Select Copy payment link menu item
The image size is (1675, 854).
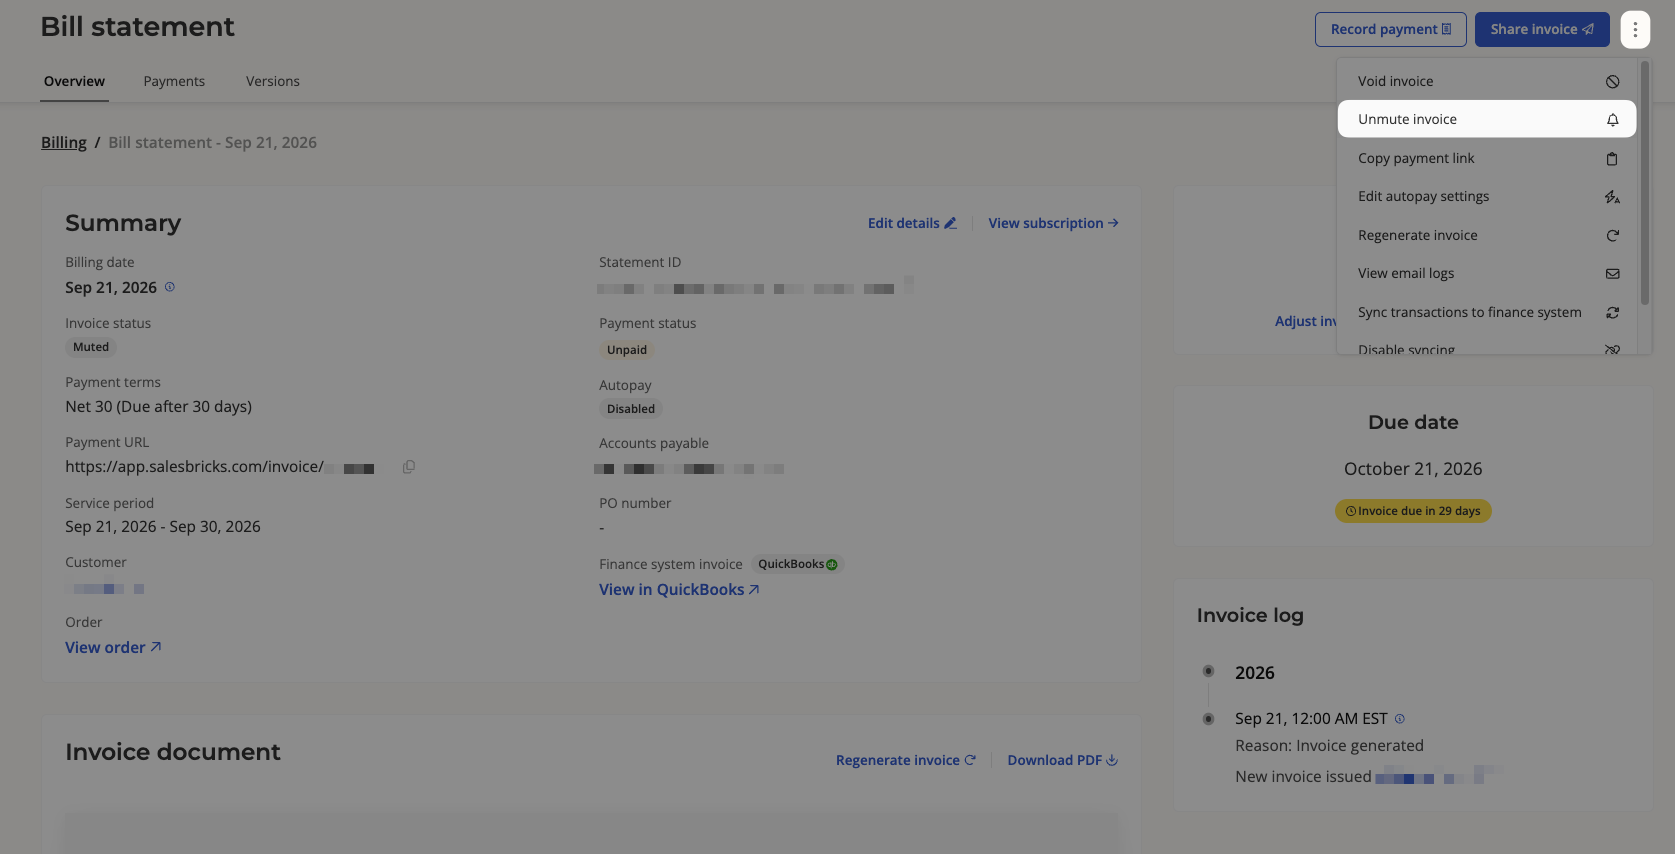tap(1487, 158)
